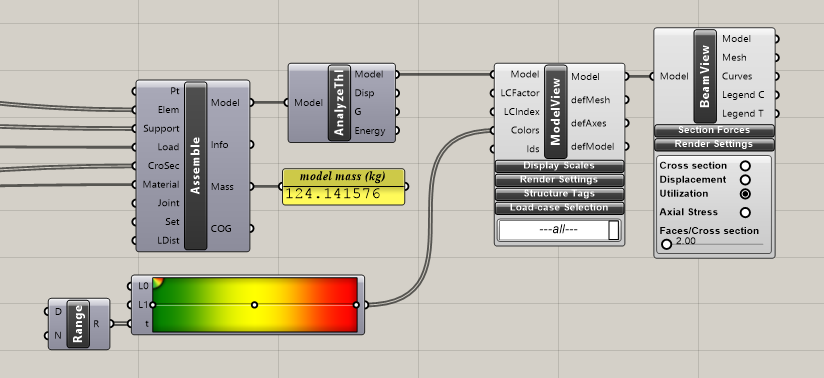Expand the Structure Tags submenu
This screenshot has width=824, height=378.
tap(559, 194)
